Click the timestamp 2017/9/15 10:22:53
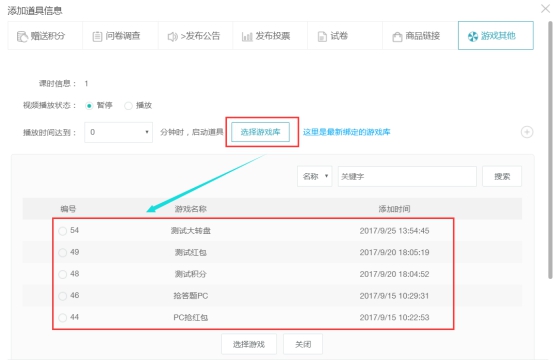Image resolution: width=554 pixels, height=360 pixels. coord(394,318)
